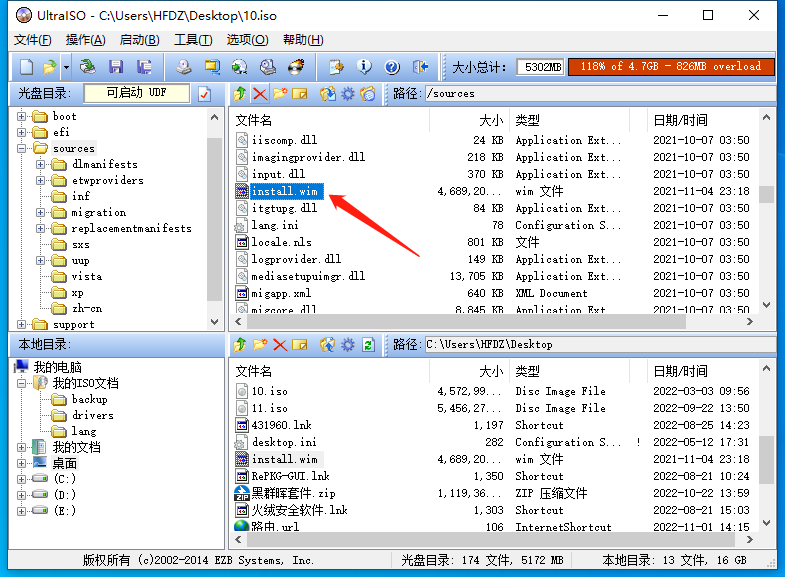This screenshot has width=785, height=577.
Task: Expand the migration folder node
Action: click(x=41, y=213)
